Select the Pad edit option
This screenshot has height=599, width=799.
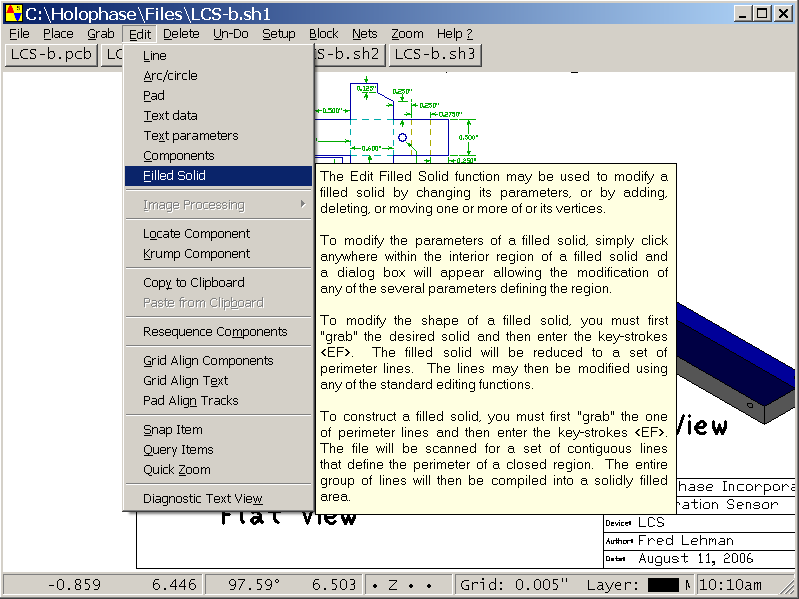pyautogui.click(x=154, y=96)
